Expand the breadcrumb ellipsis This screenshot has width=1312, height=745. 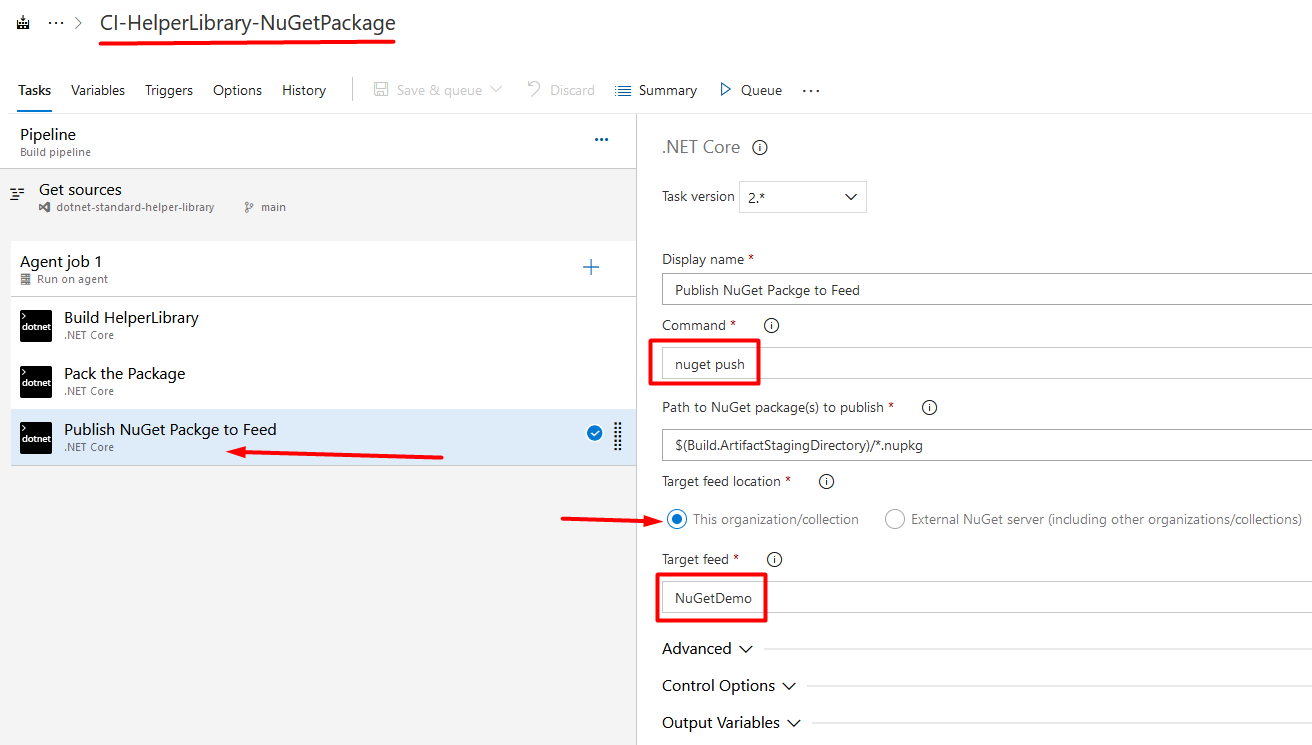[56, 22]
